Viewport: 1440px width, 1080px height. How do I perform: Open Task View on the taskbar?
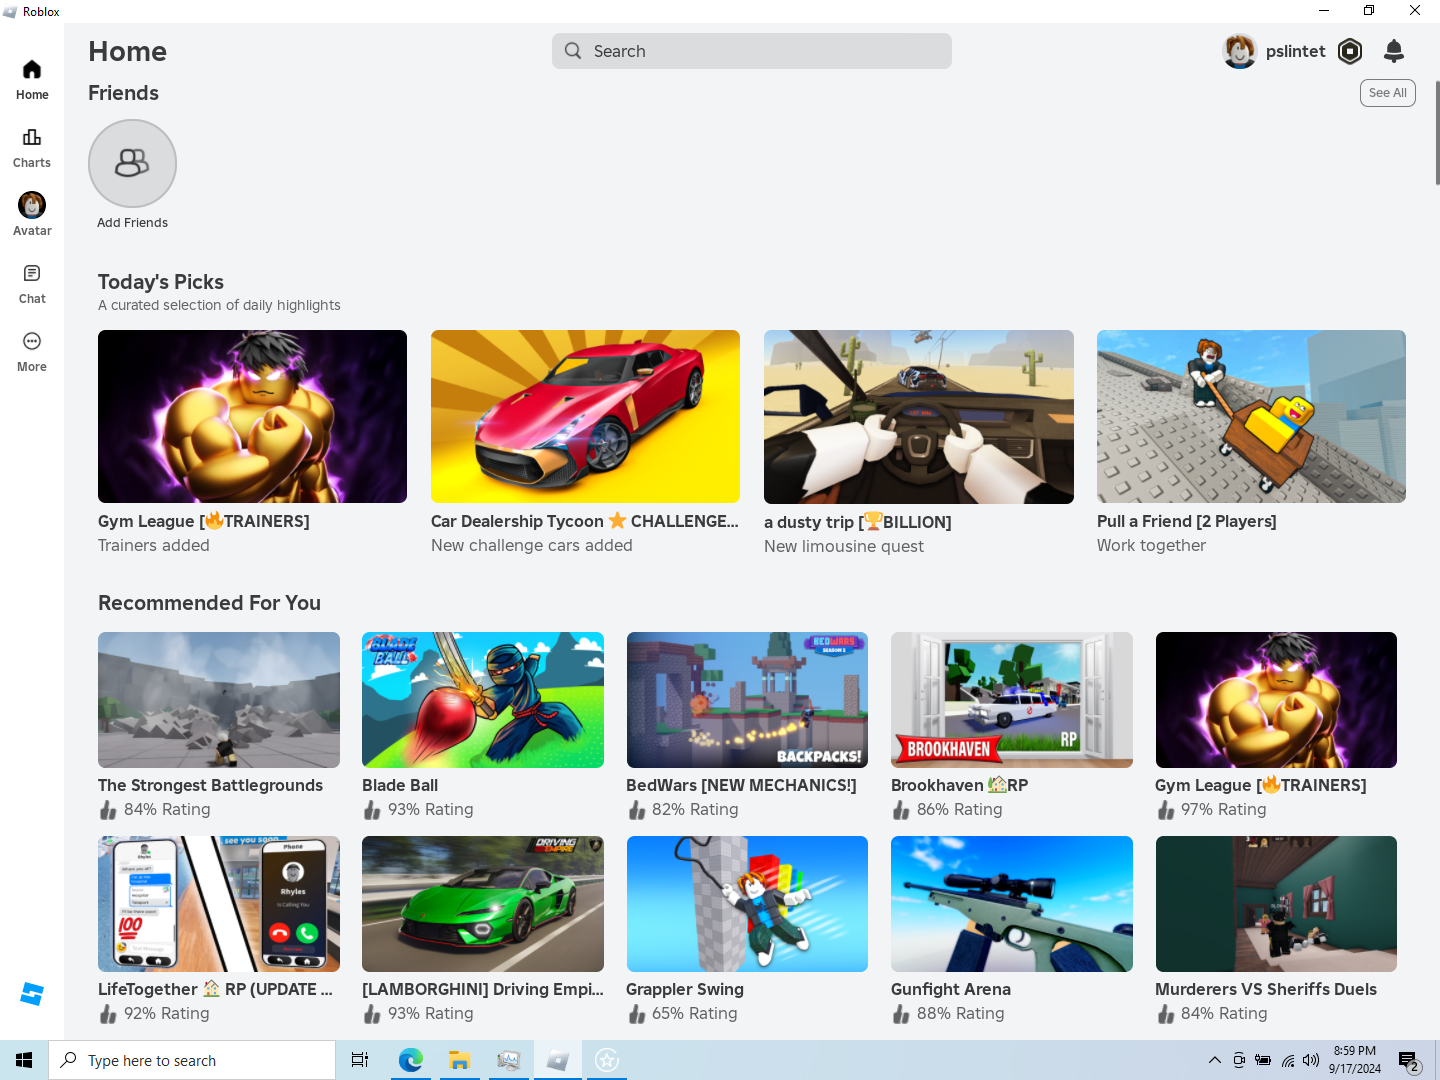(x=360, y=1060)
